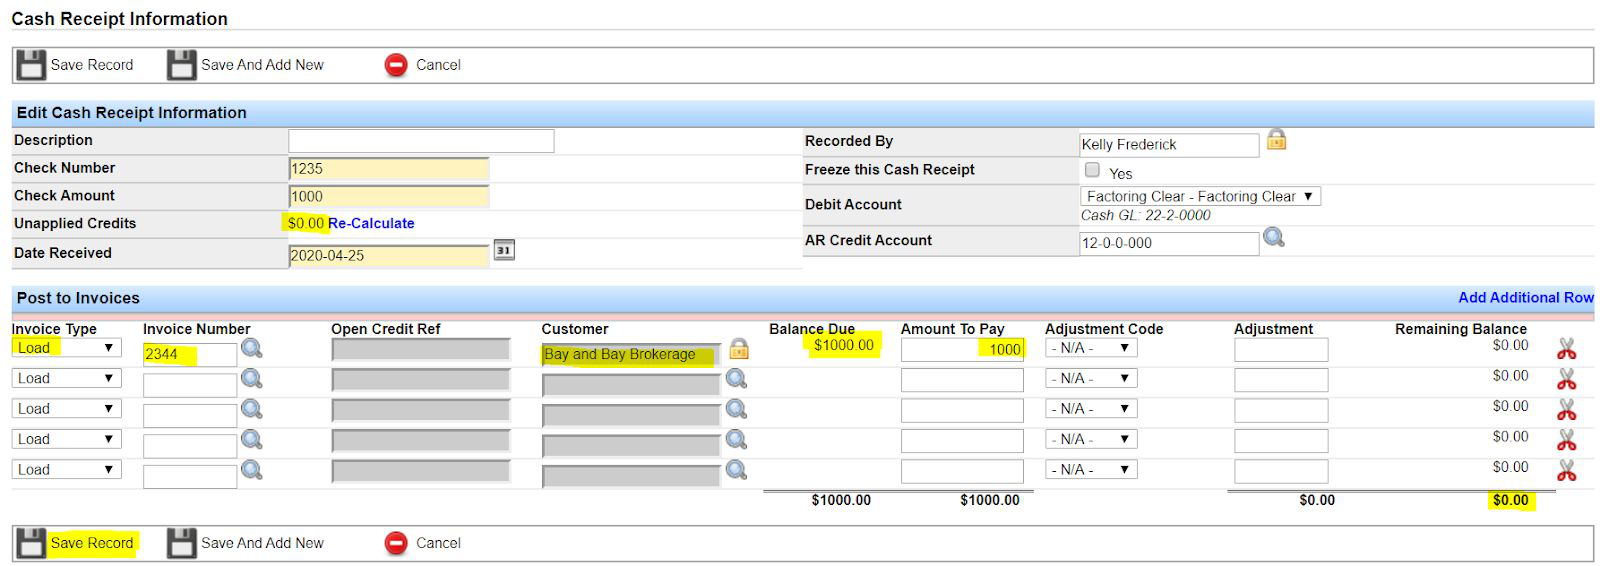
Task: Focus Open Credit Ref field in first row
Action: click(421, 349)
